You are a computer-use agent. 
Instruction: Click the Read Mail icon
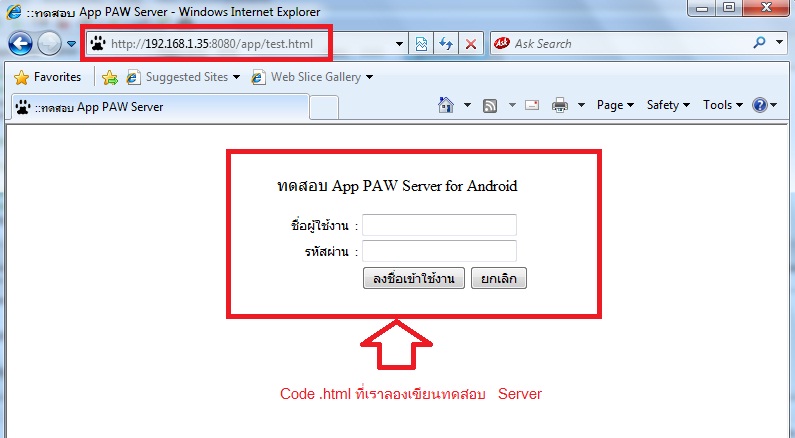click(x=532, y=105)
